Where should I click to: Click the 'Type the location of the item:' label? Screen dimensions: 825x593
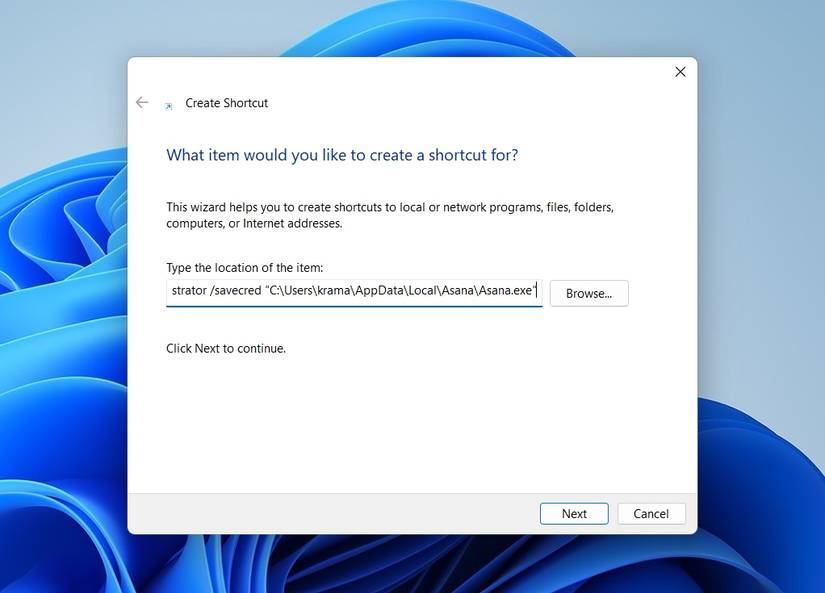click(x=245, y=268)
